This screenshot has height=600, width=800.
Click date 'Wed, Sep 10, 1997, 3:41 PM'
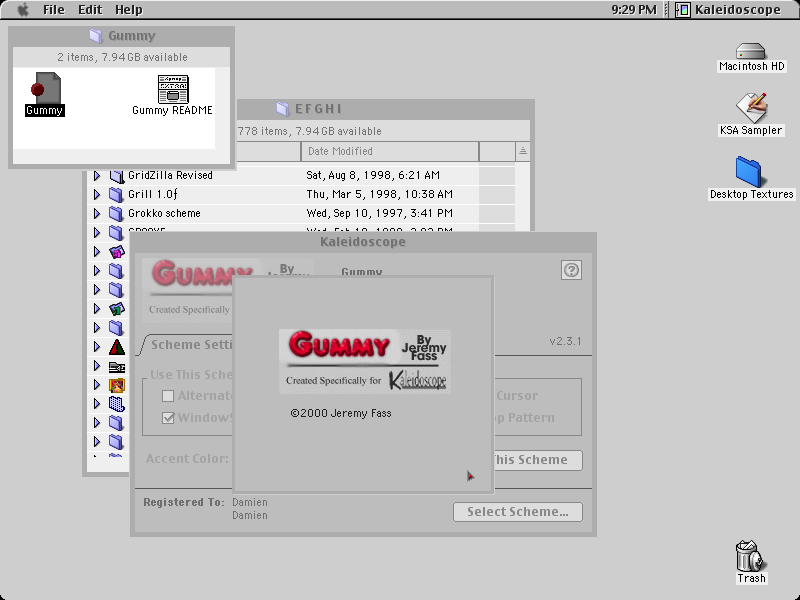(x=379, y=213)
